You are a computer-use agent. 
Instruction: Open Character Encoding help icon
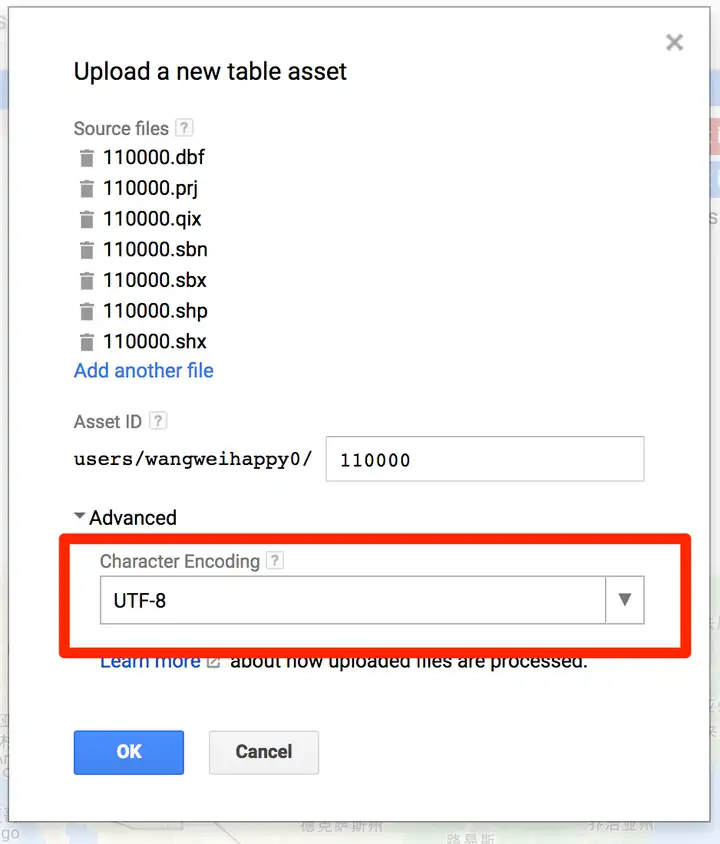coord(275,560)
